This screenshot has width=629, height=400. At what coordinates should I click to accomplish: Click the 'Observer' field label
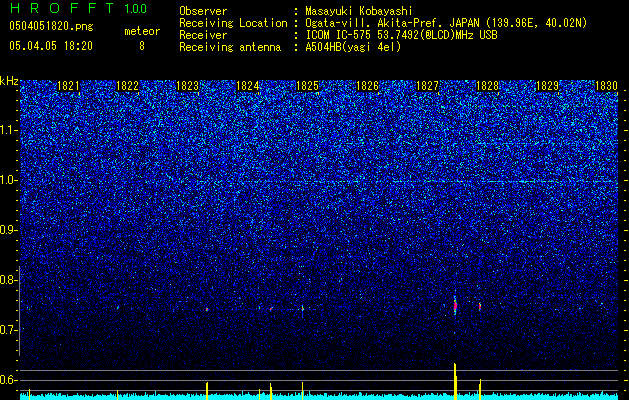click(203, 11)
